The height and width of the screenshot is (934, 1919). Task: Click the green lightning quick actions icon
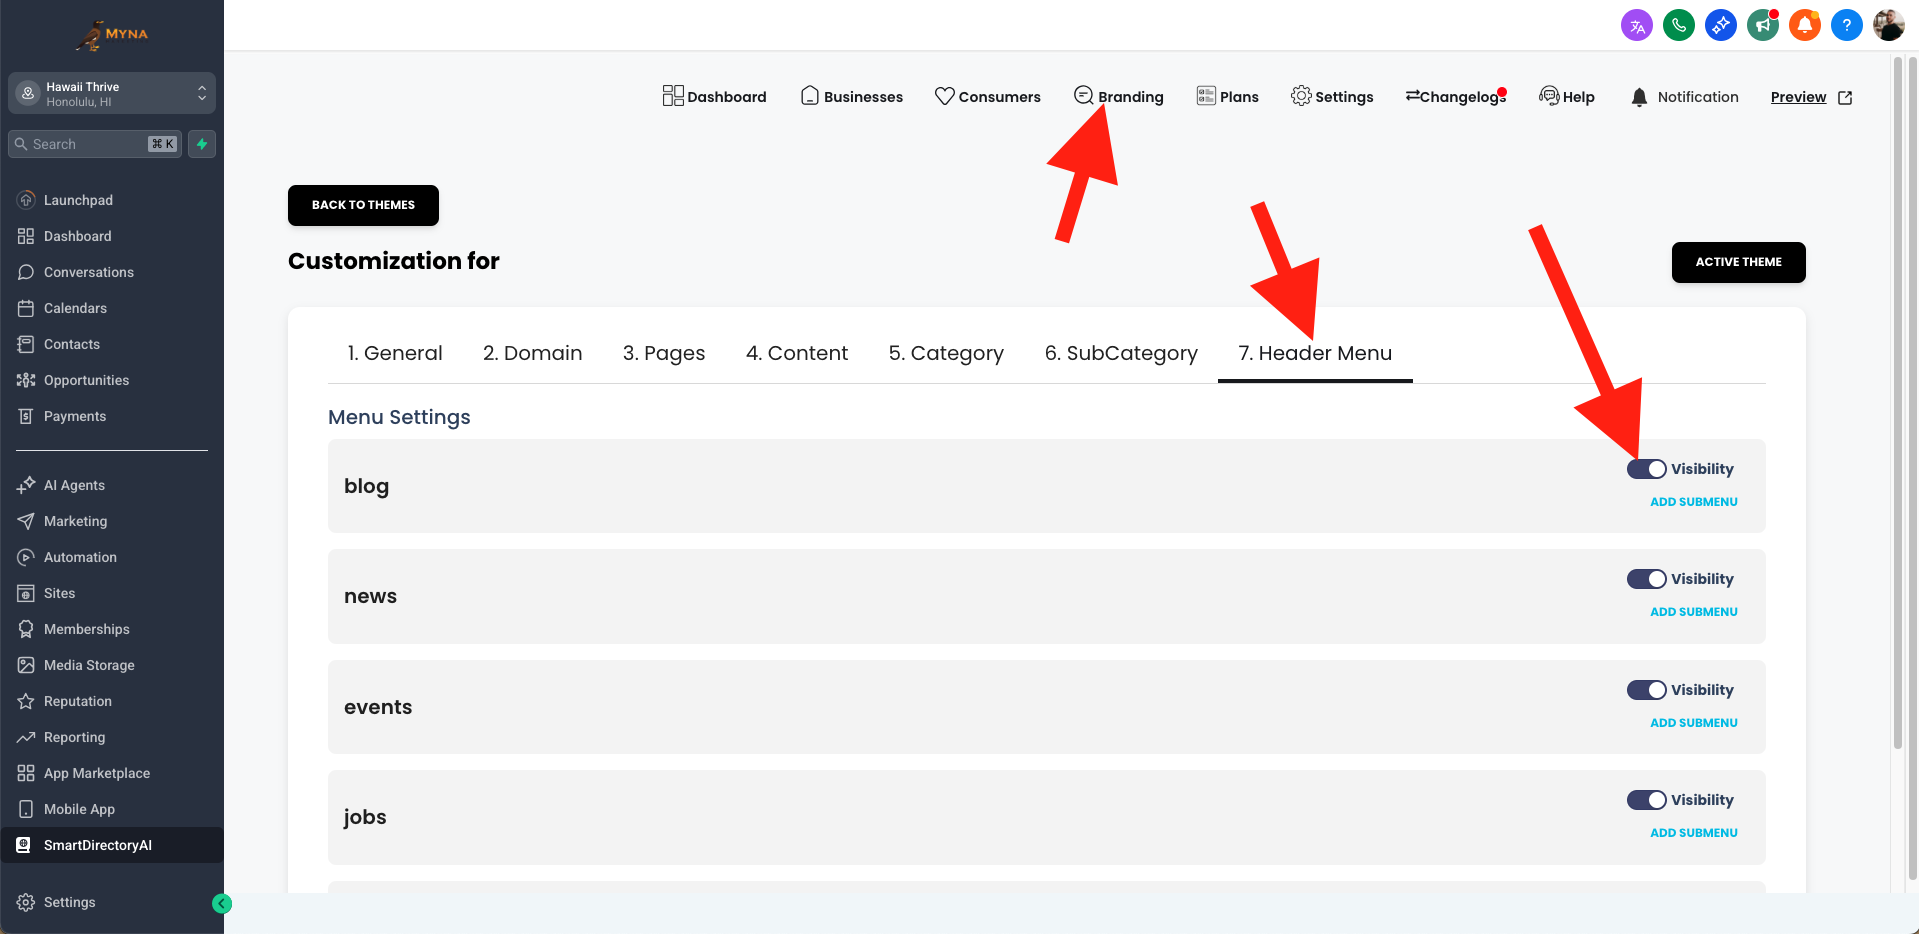[x=202, y=144]
